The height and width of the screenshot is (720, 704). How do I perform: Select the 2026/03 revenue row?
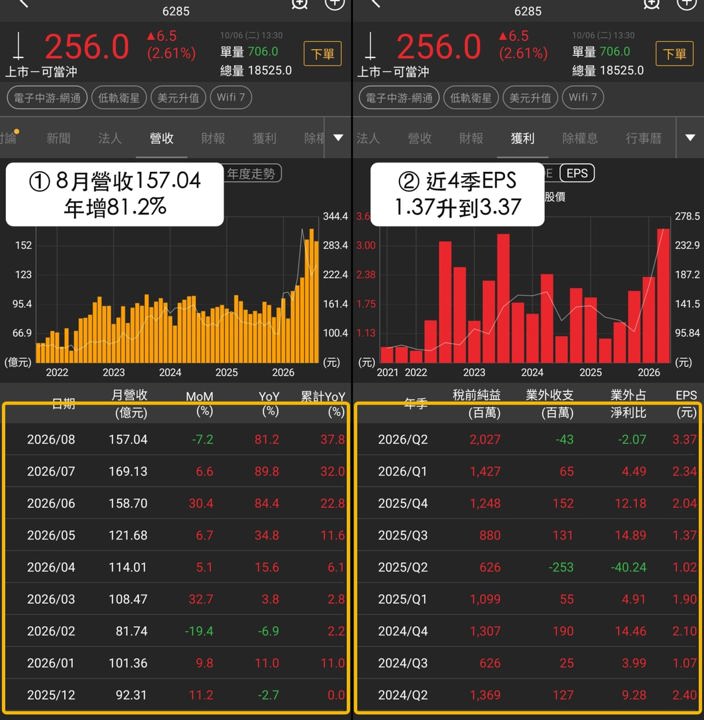176,599
